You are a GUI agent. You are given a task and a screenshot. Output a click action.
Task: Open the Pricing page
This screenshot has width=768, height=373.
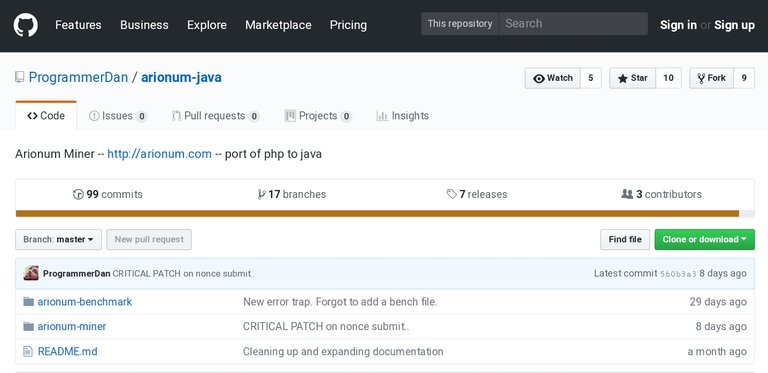(348, 25)
